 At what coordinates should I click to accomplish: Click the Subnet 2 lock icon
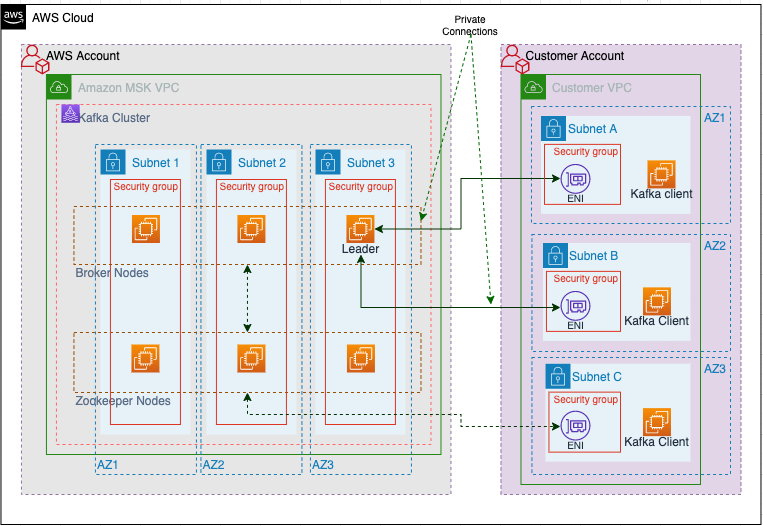(219, 162)
